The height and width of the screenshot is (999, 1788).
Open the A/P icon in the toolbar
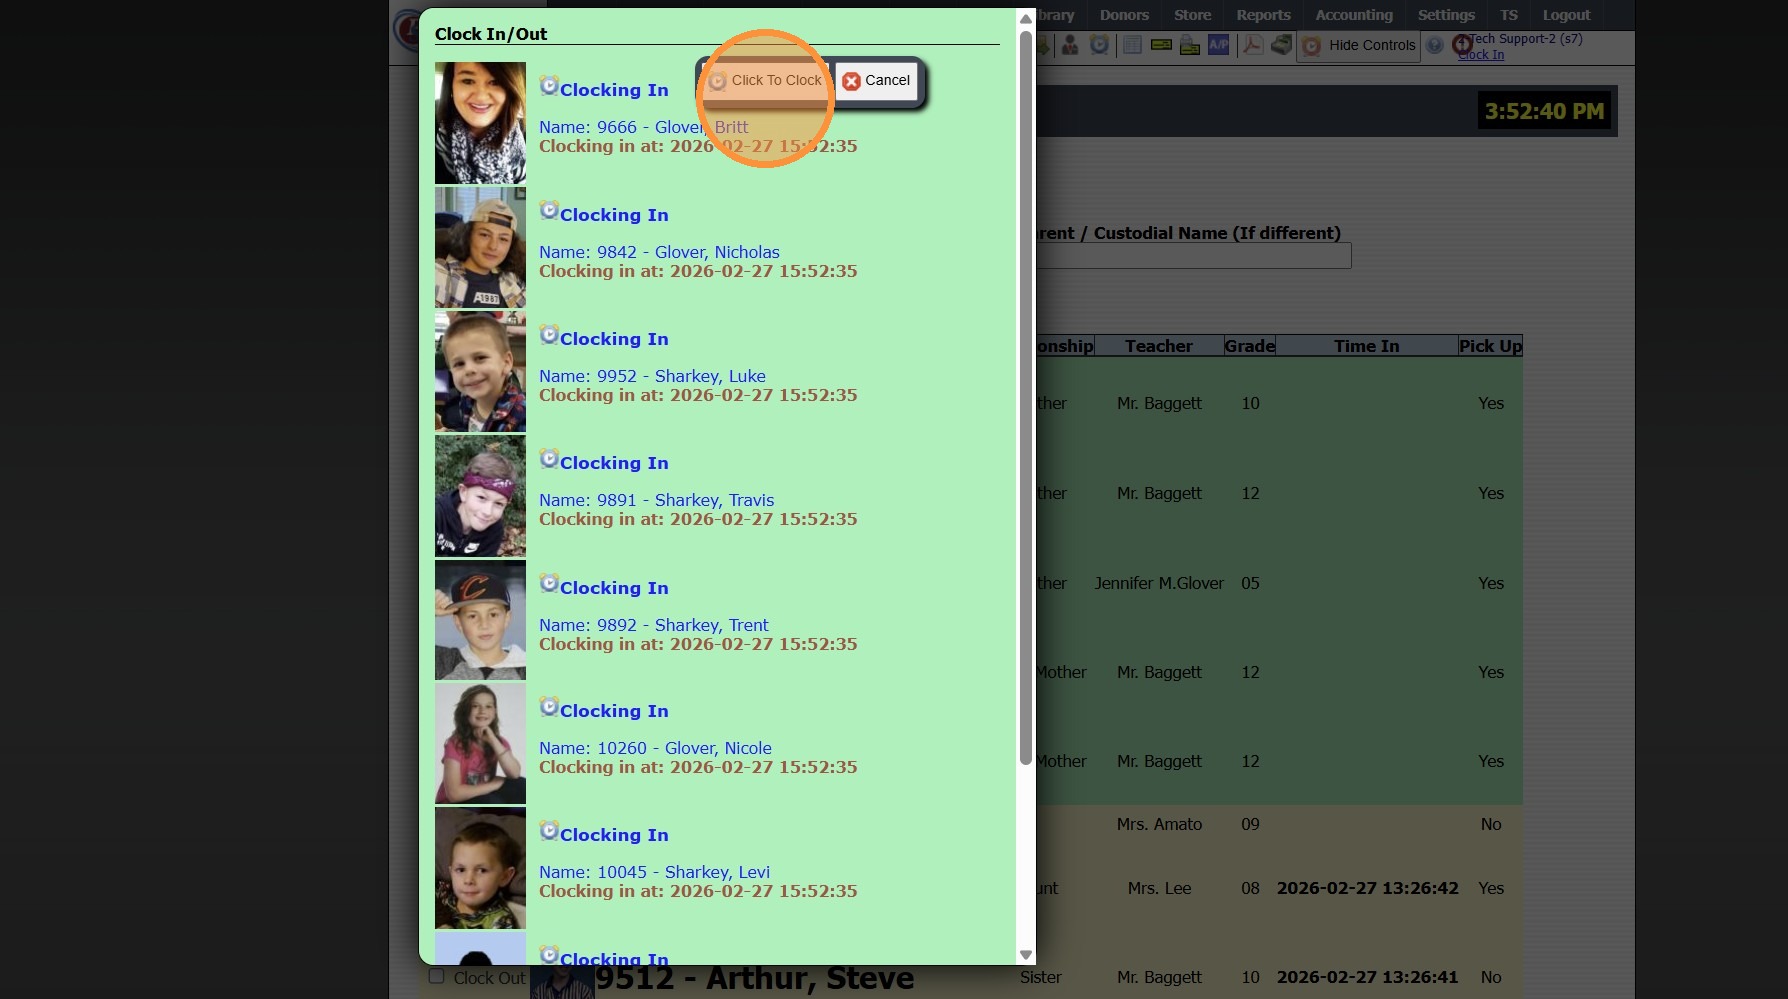pyautogui.click(x=1218, y=45)
